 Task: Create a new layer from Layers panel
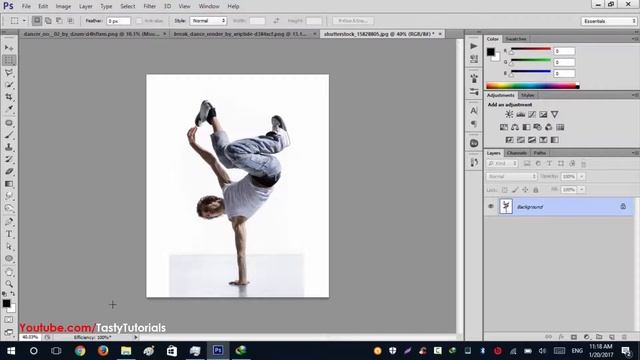pyautogui.click(x=611, y=337)
